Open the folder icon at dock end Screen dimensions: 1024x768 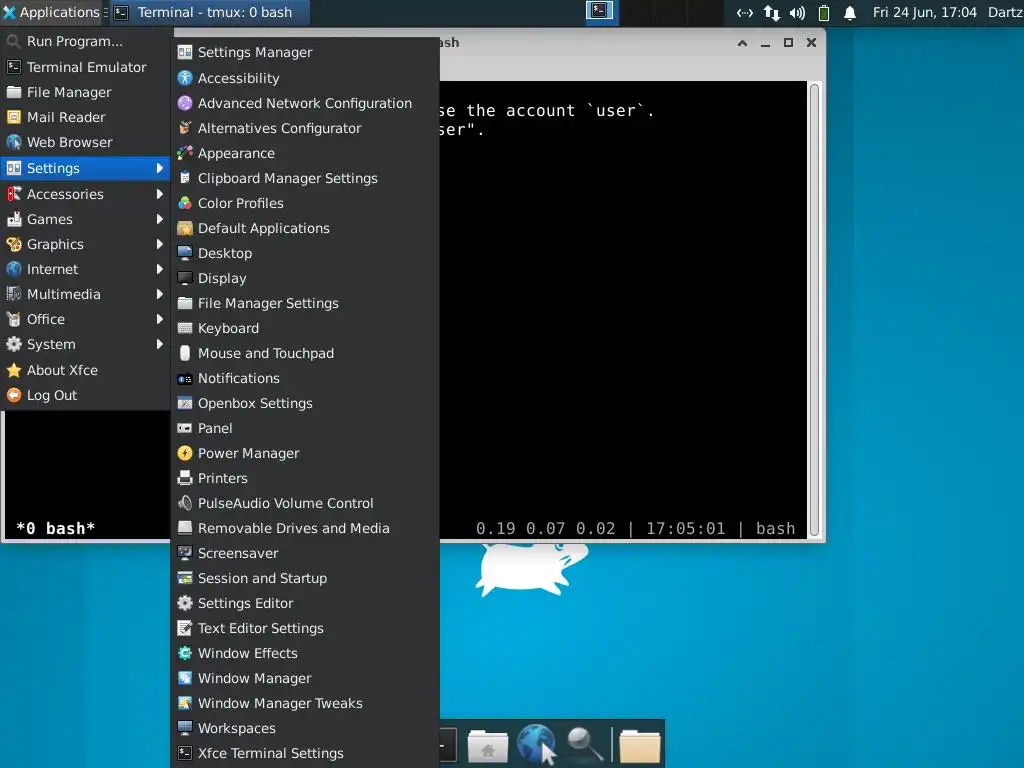tap(640, 746)
